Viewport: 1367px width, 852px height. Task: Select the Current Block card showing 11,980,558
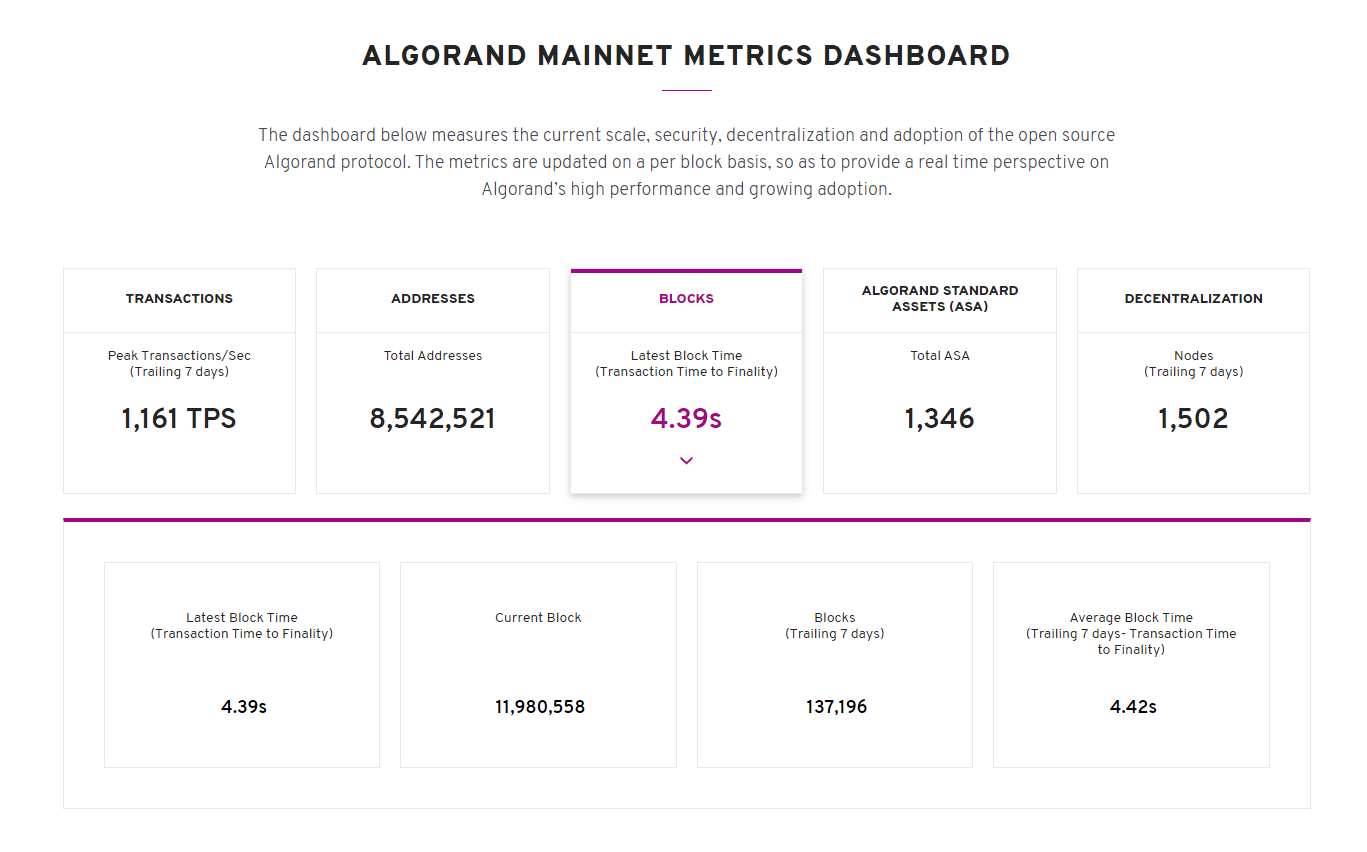538,664
